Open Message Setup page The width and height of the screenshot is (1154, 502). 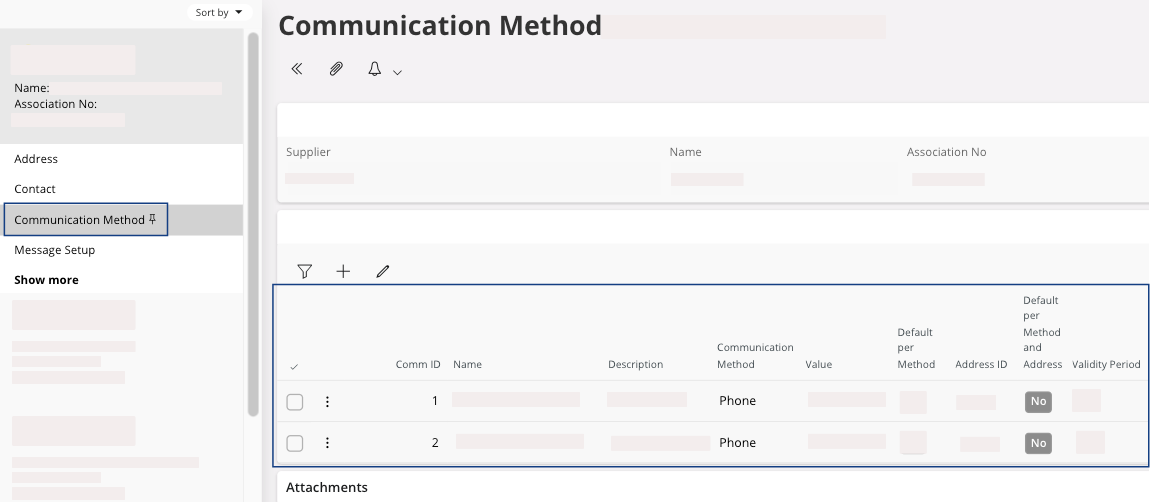54,250
